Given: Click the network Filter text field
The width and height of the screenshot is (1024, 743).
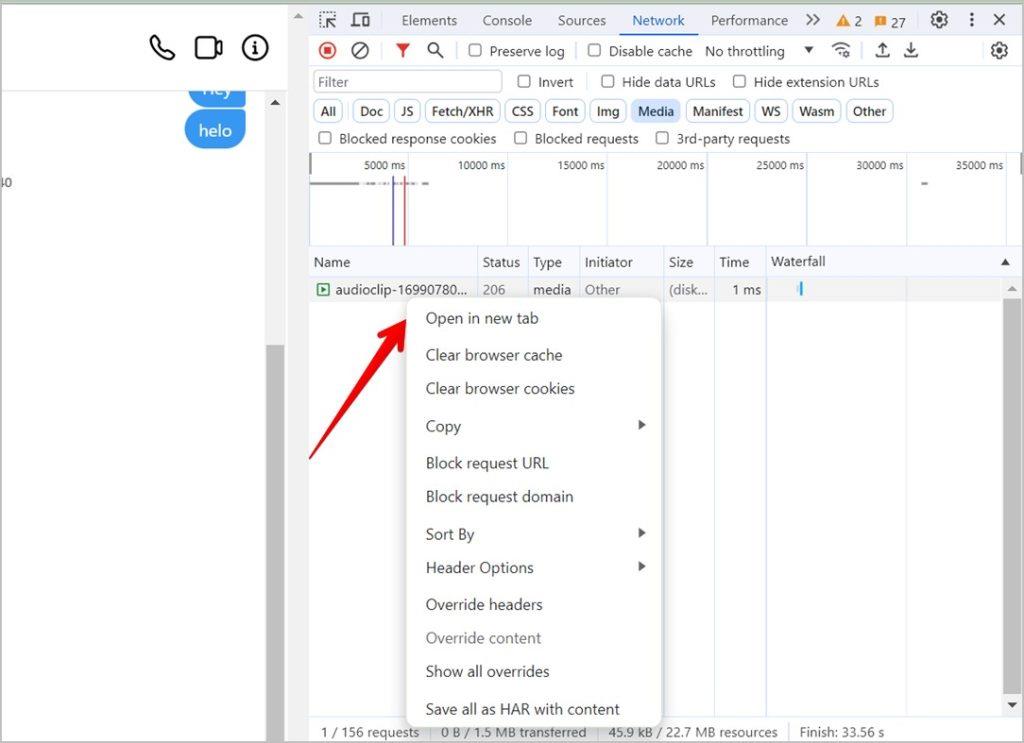Looking at the screenshot, I should 408,82.
